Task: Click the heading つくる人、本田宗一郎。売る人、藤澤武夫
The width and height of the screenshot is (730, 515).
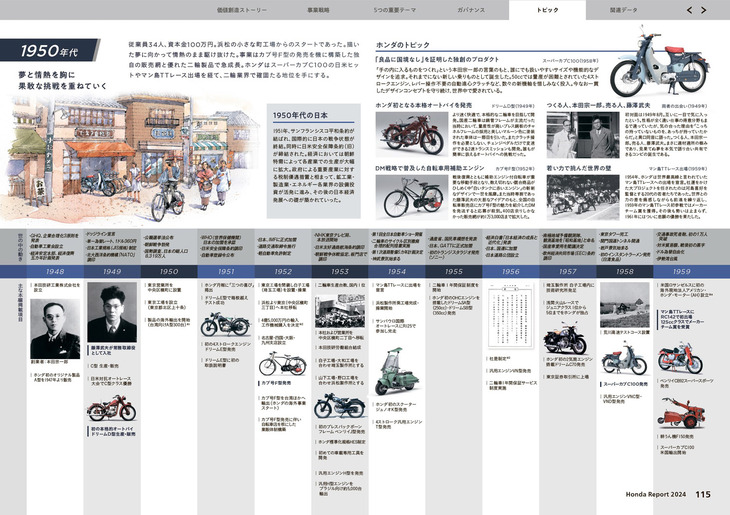Action: pyautogui.click(x=599, y=106)
